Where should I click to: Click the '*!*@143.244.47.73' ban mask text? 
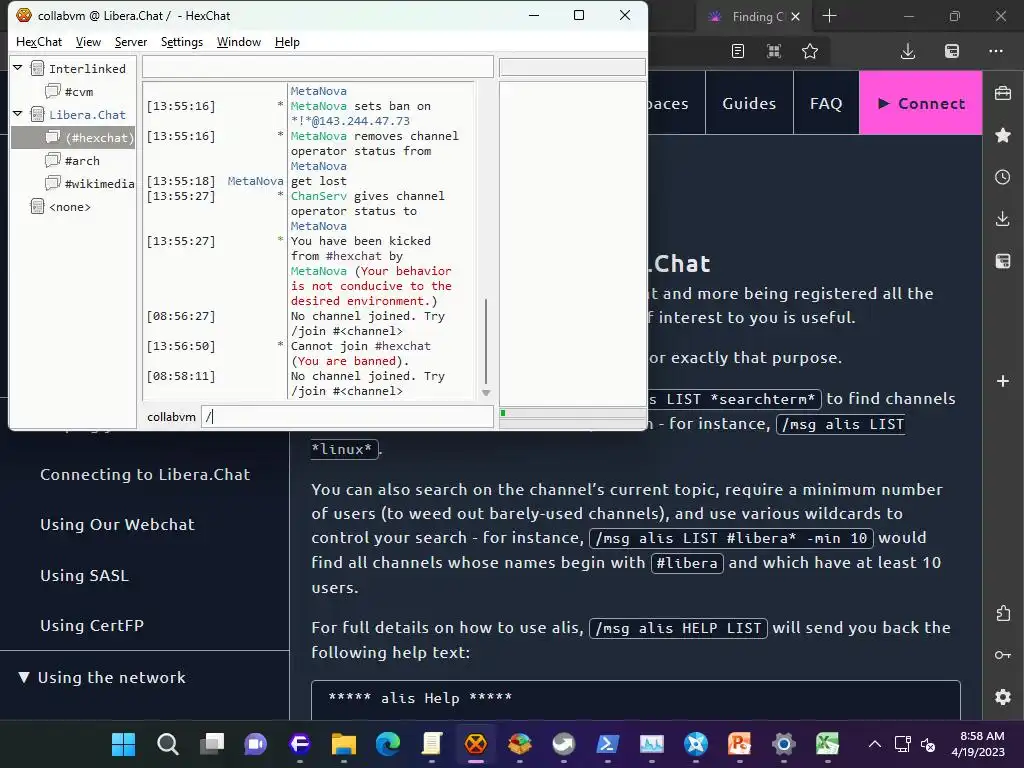(350, 121)
